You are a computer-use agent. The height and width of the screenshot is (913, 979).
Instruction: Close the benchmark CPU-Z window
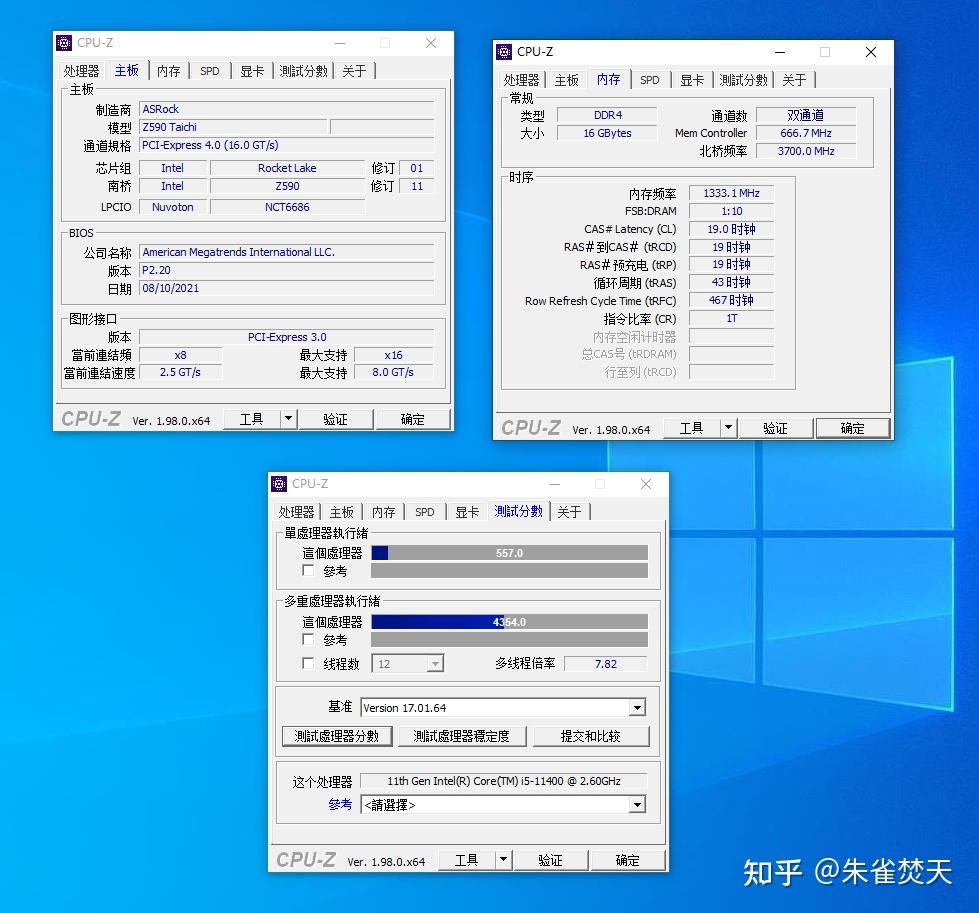pyautogui.click(x=646, y=483)
